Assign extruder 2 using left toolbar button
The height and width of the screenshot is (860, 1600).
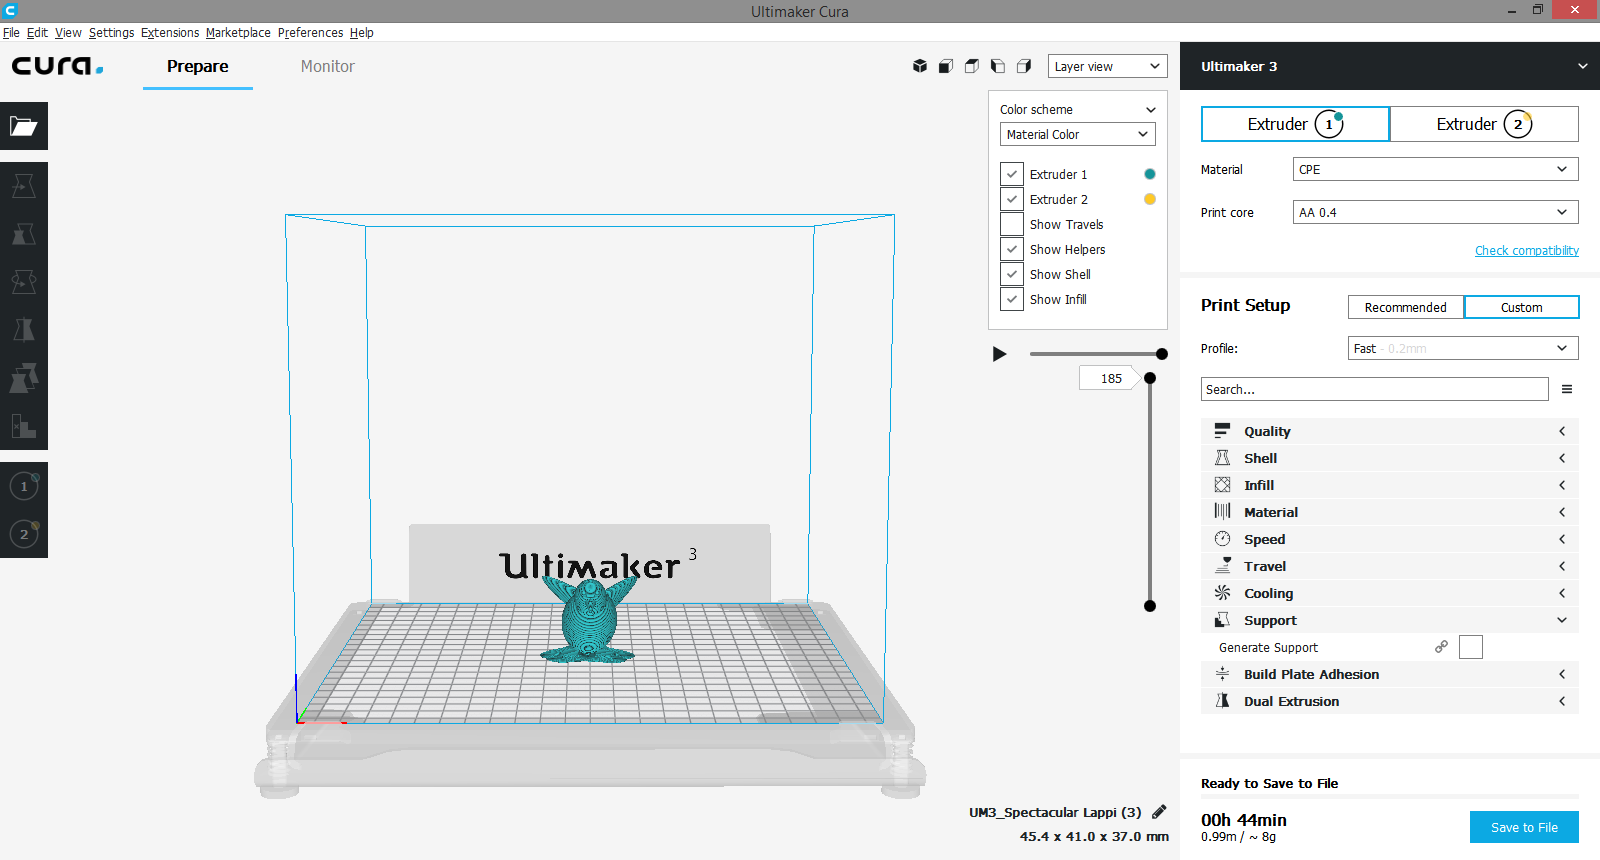(24, 534)
